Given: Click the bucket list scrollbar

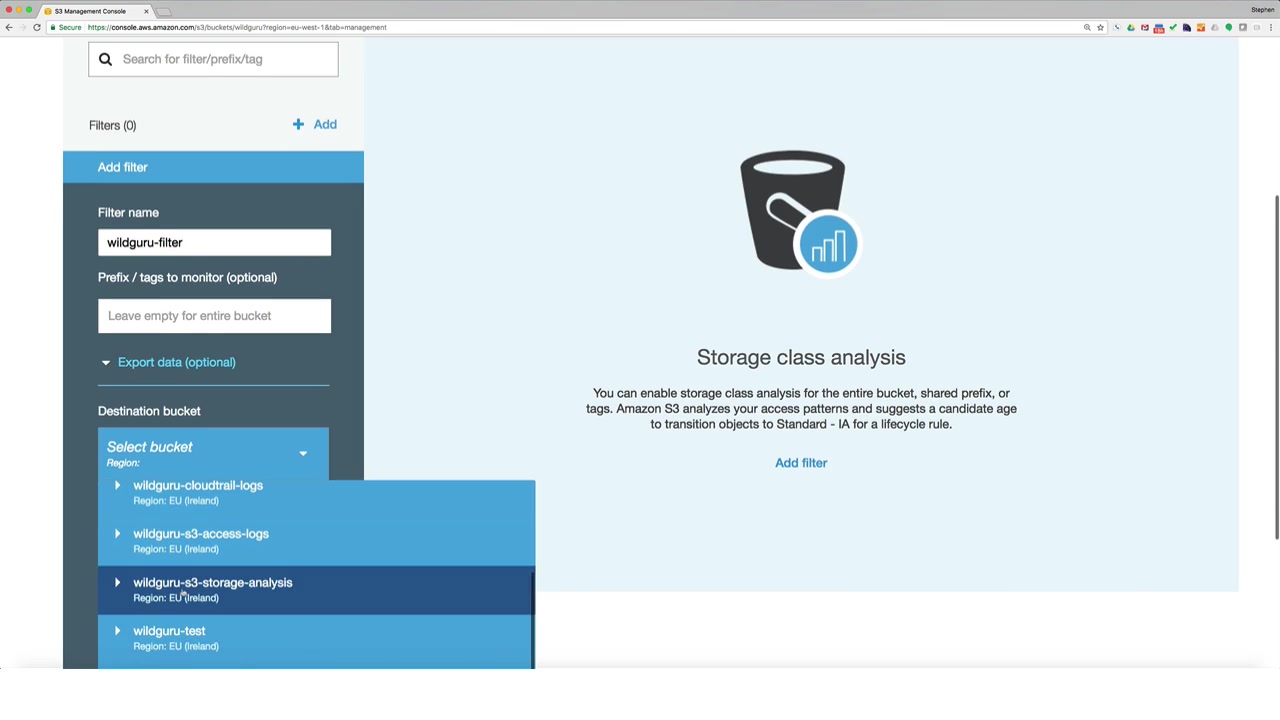Looking at the screenshot, I should (532, 620).
